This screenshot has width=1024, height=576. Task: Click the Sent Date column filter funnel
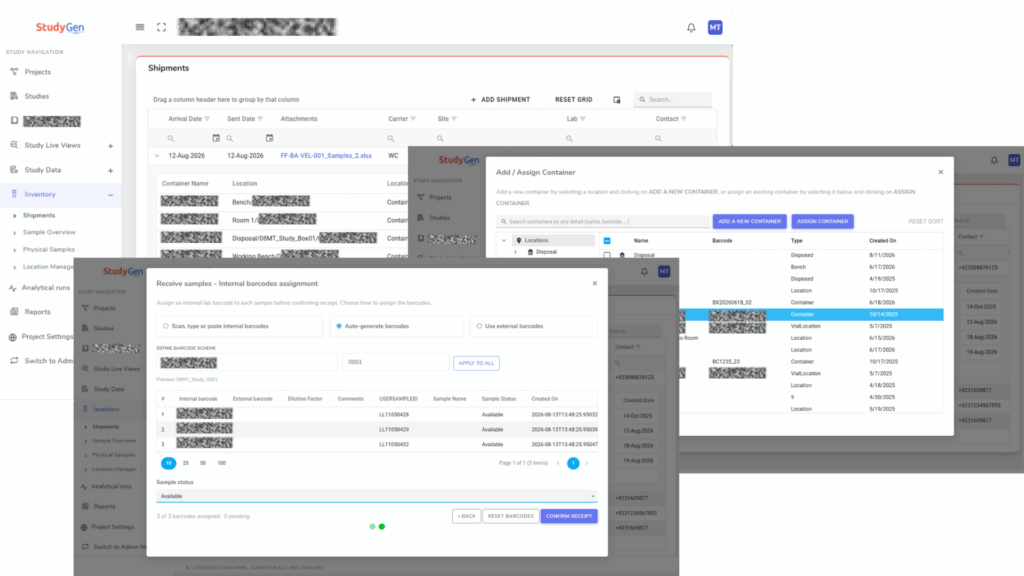click(261, 119)
